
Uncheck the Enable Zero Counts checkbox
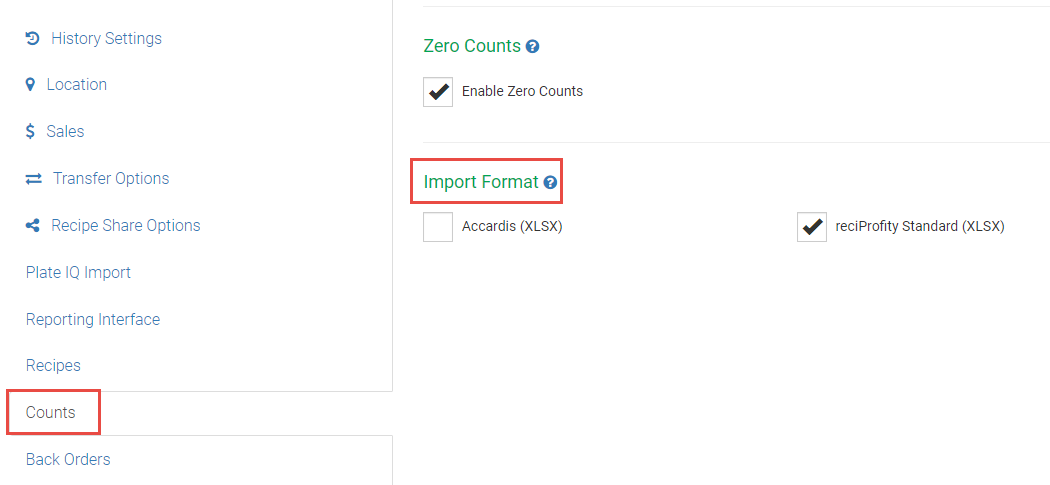coord(438,92)
